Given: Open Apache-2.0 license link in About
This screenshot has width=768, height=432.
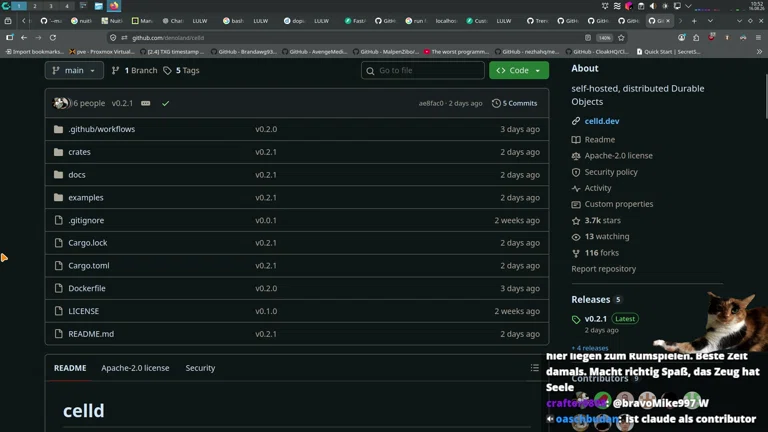Looking at the screenshot, I should 619,156.
